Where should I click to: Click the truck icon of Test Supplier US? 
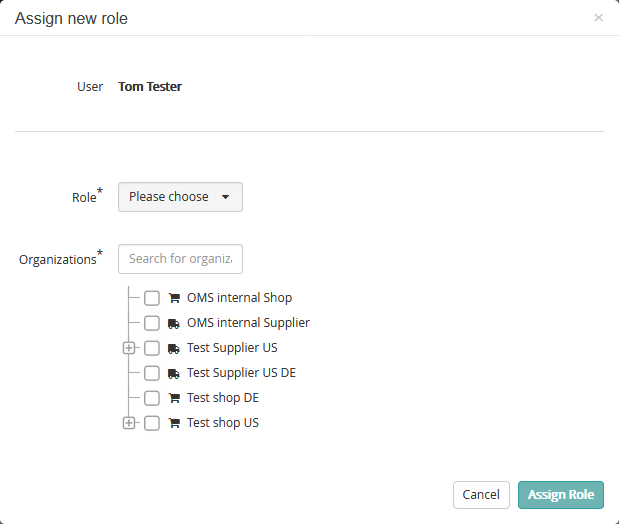click(174, 349)
